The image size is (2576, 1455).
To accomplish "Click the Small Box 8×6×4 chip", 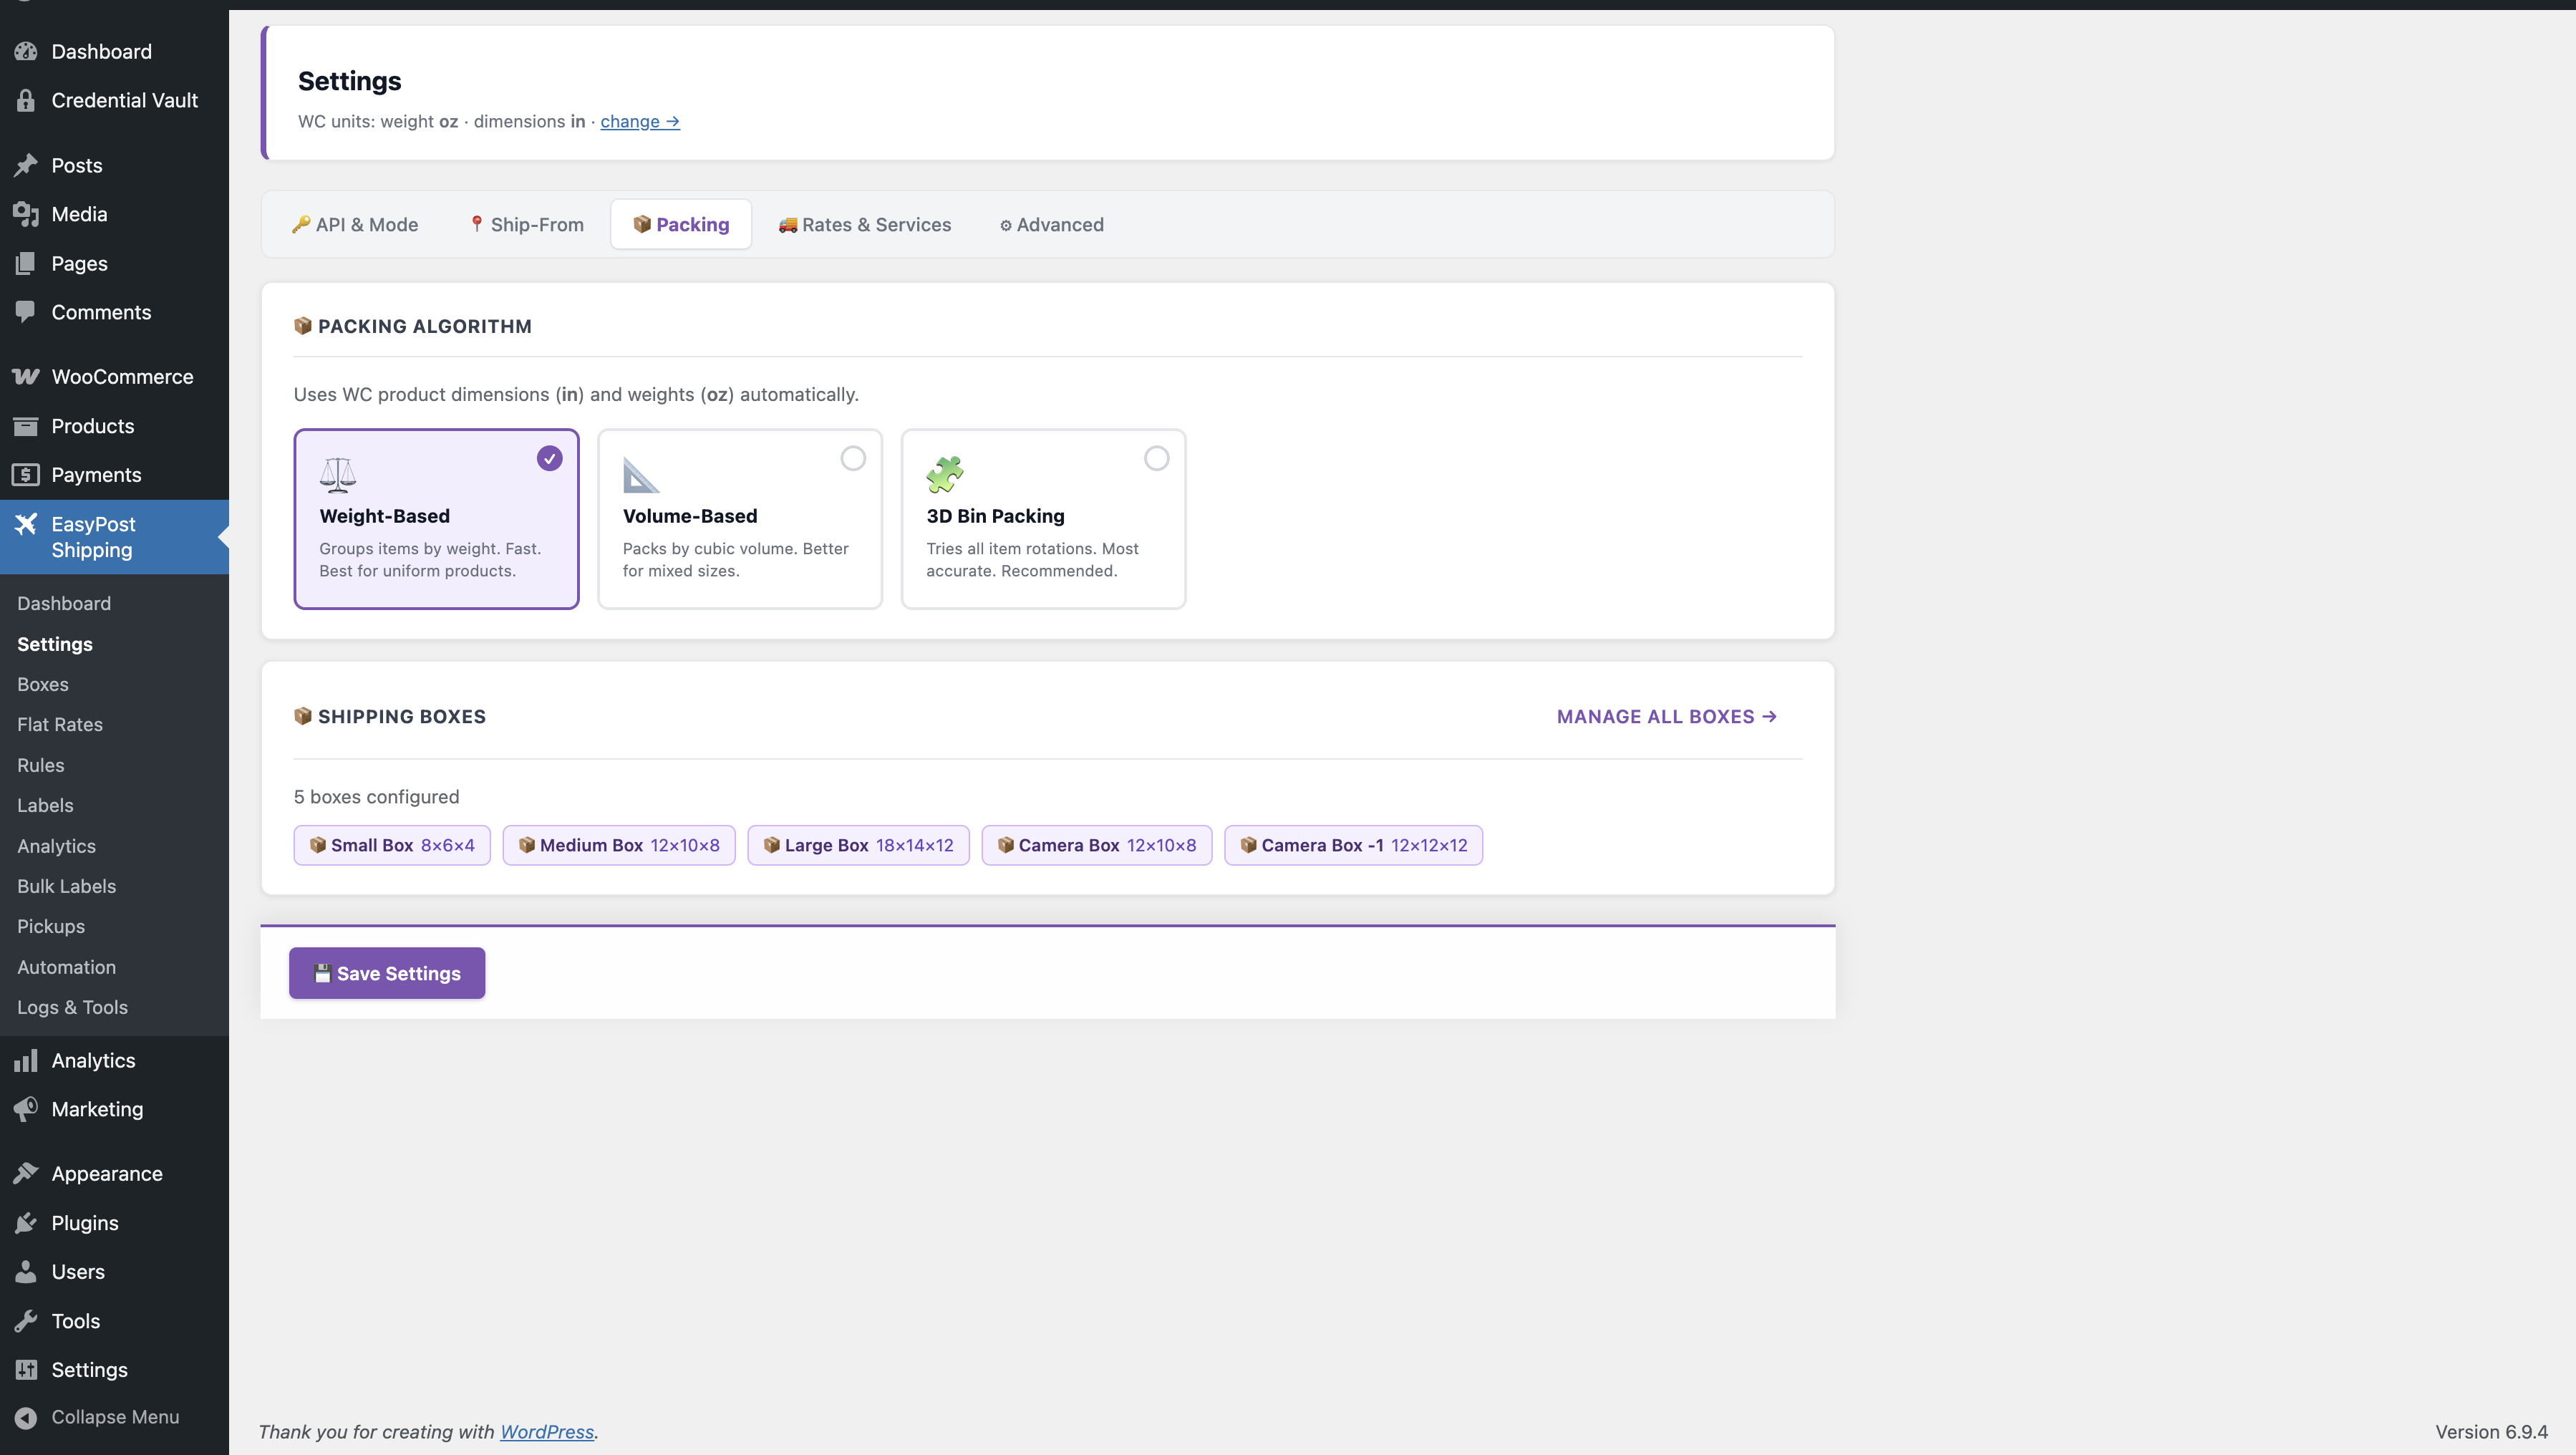I will [x=392, y=845].
